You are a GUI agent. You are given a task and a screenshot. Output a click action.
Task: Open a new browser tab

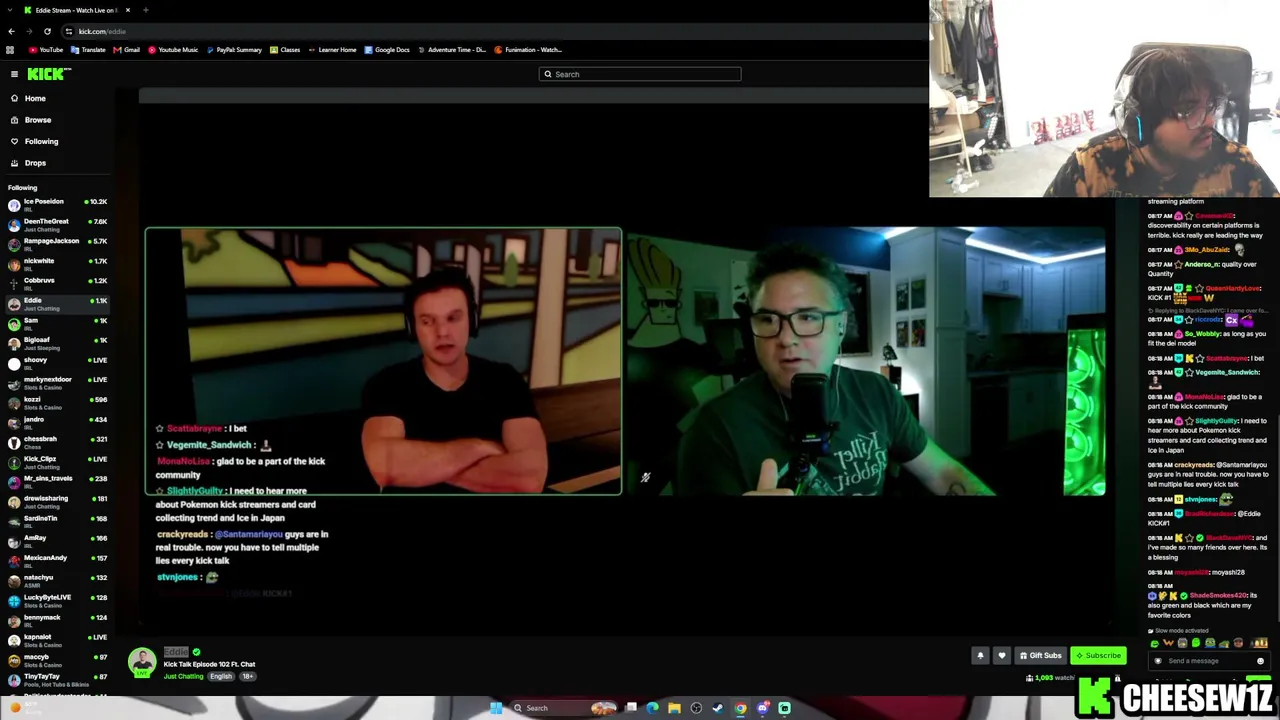tap(145, 10)
